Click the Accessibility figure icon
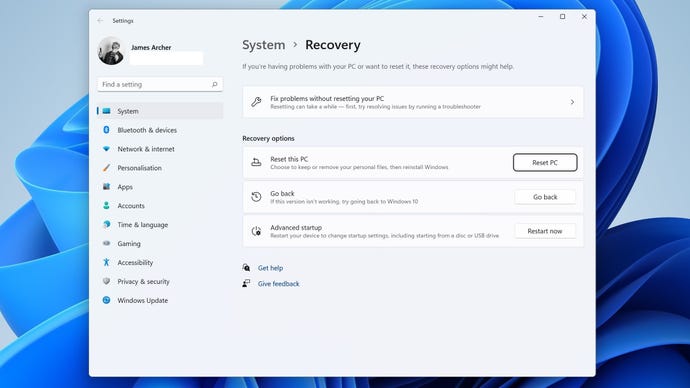 (x=106, y=262)
